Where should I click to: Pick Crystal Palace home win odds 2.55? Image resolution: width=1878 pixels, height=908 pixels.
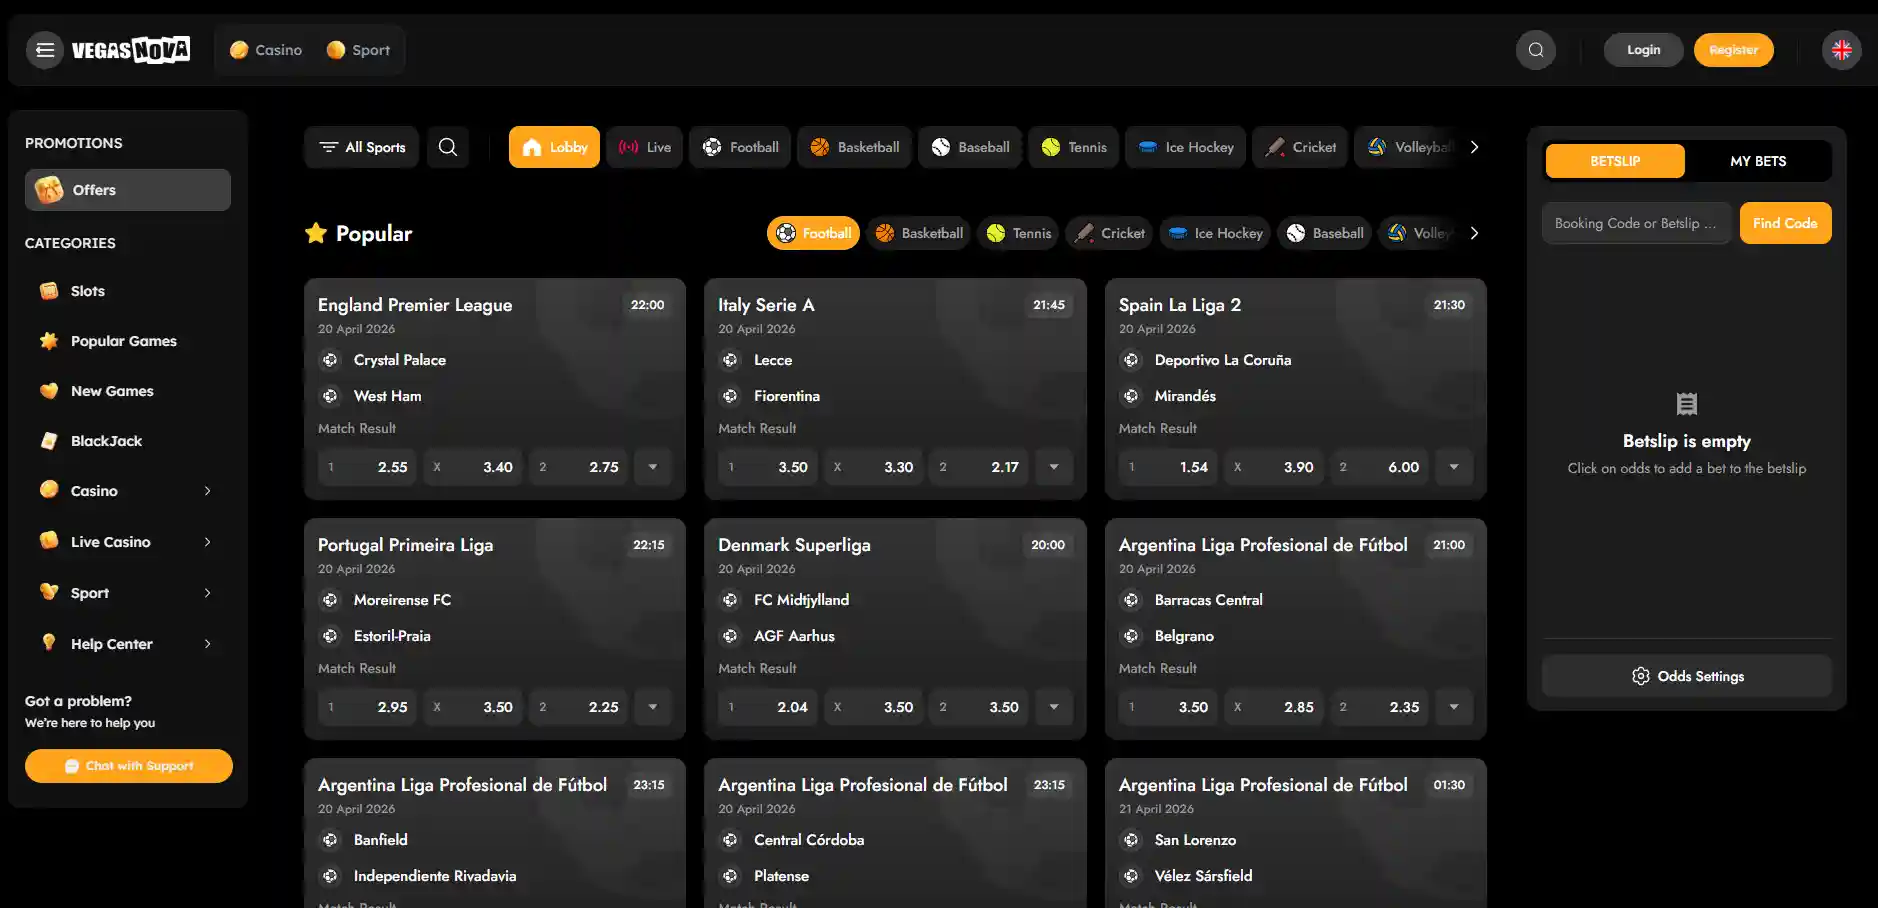pyautogui.click(x=369, y=467)
